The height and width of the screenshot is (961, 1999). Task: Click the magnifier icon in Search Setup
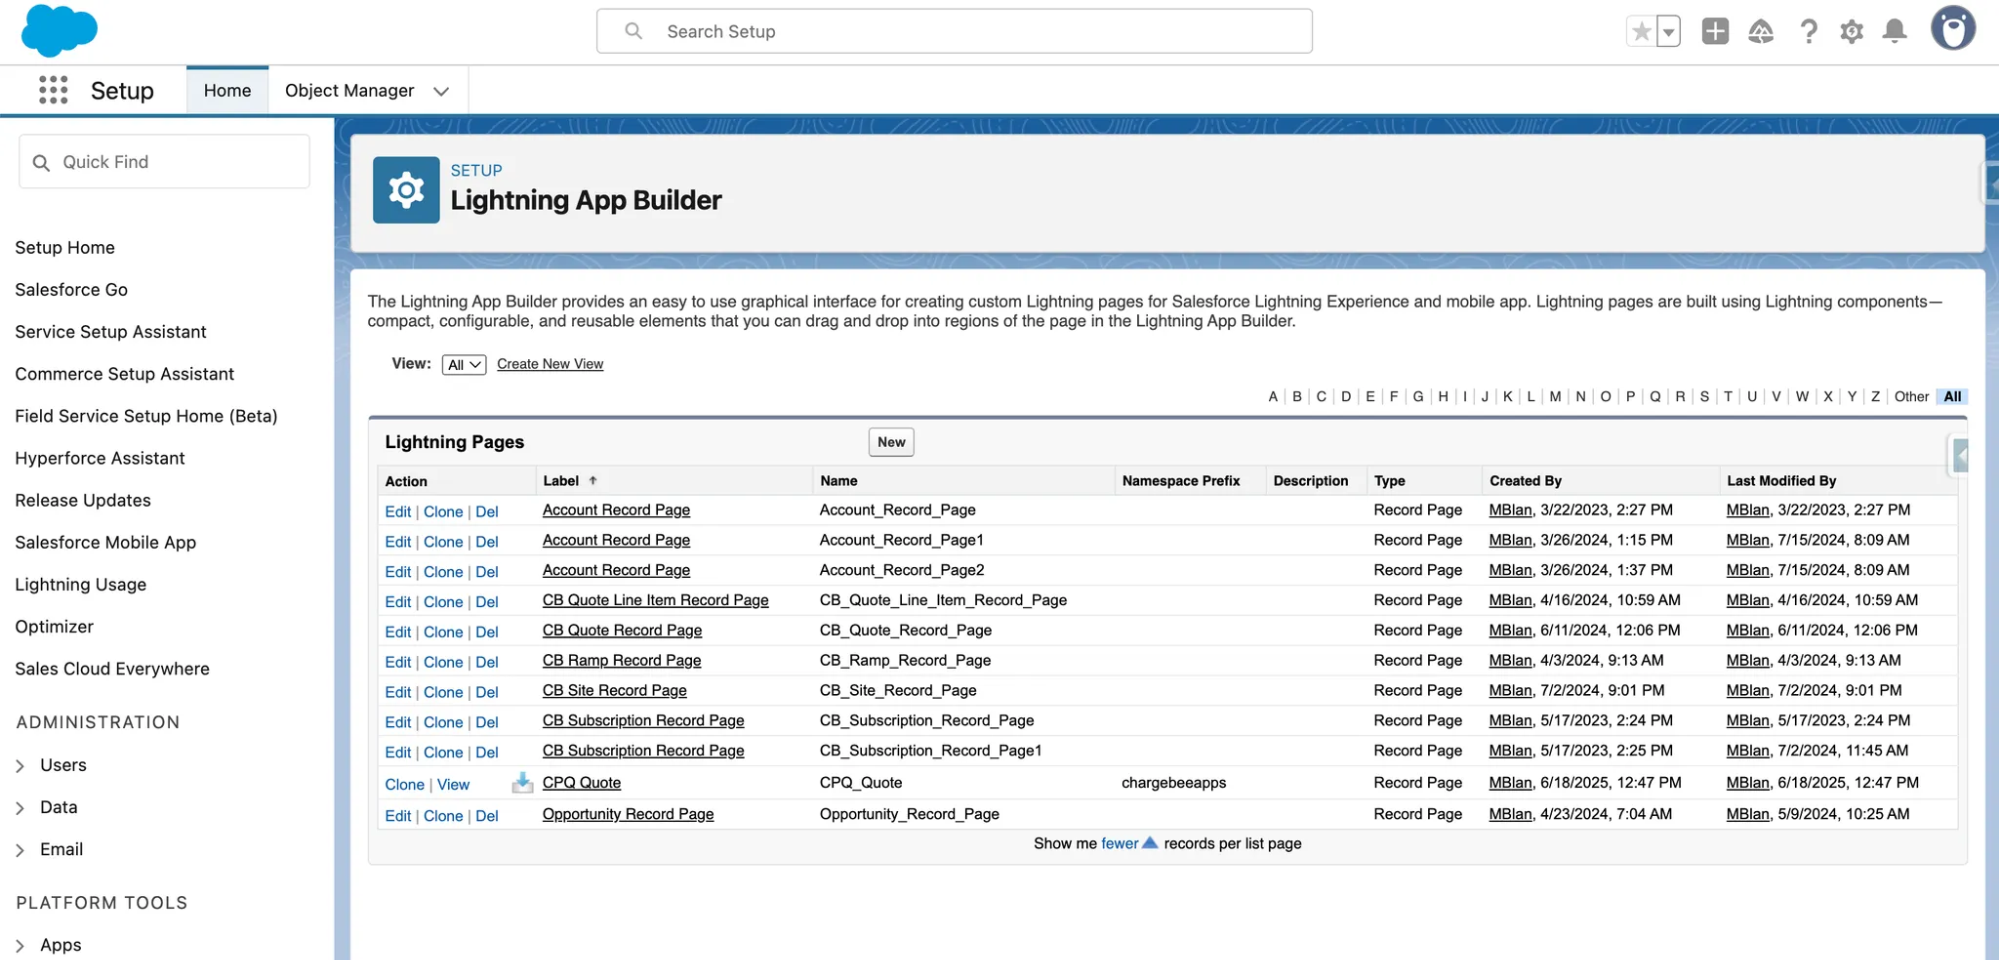tap(632, 31)
